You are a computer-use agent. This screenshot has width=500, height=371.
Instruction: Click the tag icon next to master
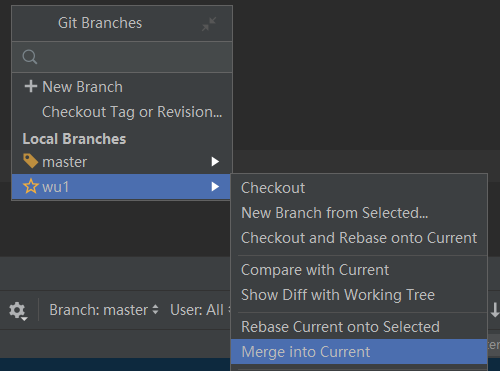pyautogui.click(x=30, y=161)
